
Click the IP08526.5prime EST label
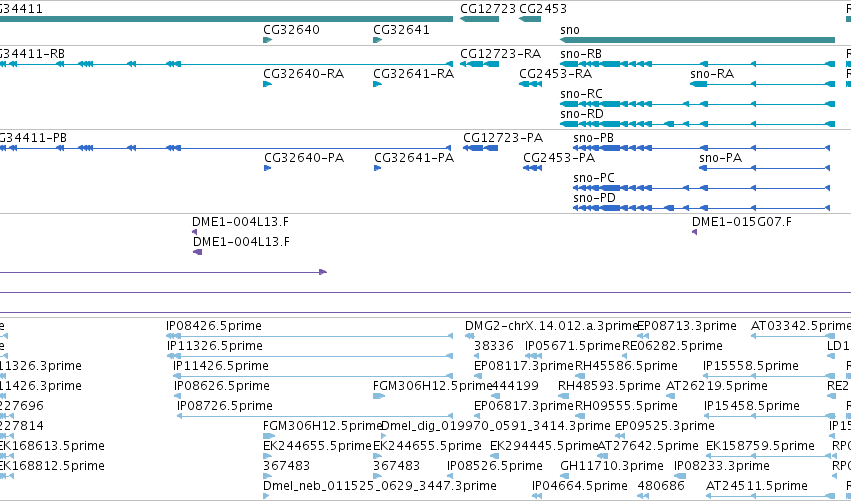click(x=495, y=466)
